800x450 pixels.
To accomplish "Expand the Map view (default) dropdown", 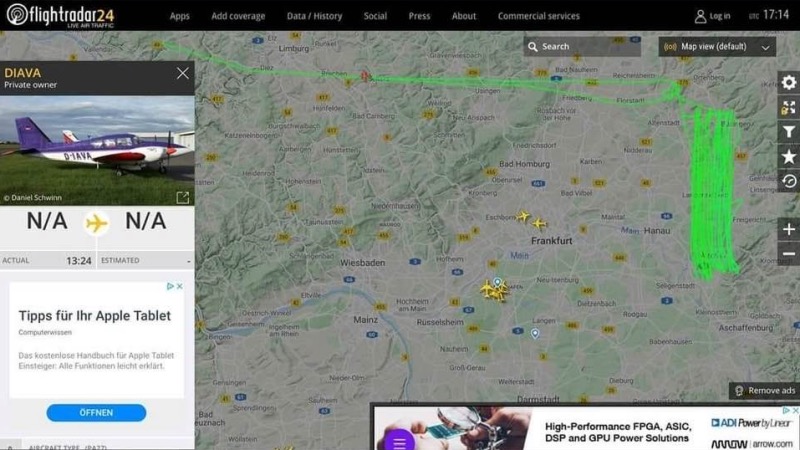I will pyautogui.click(x=717, y=47).
